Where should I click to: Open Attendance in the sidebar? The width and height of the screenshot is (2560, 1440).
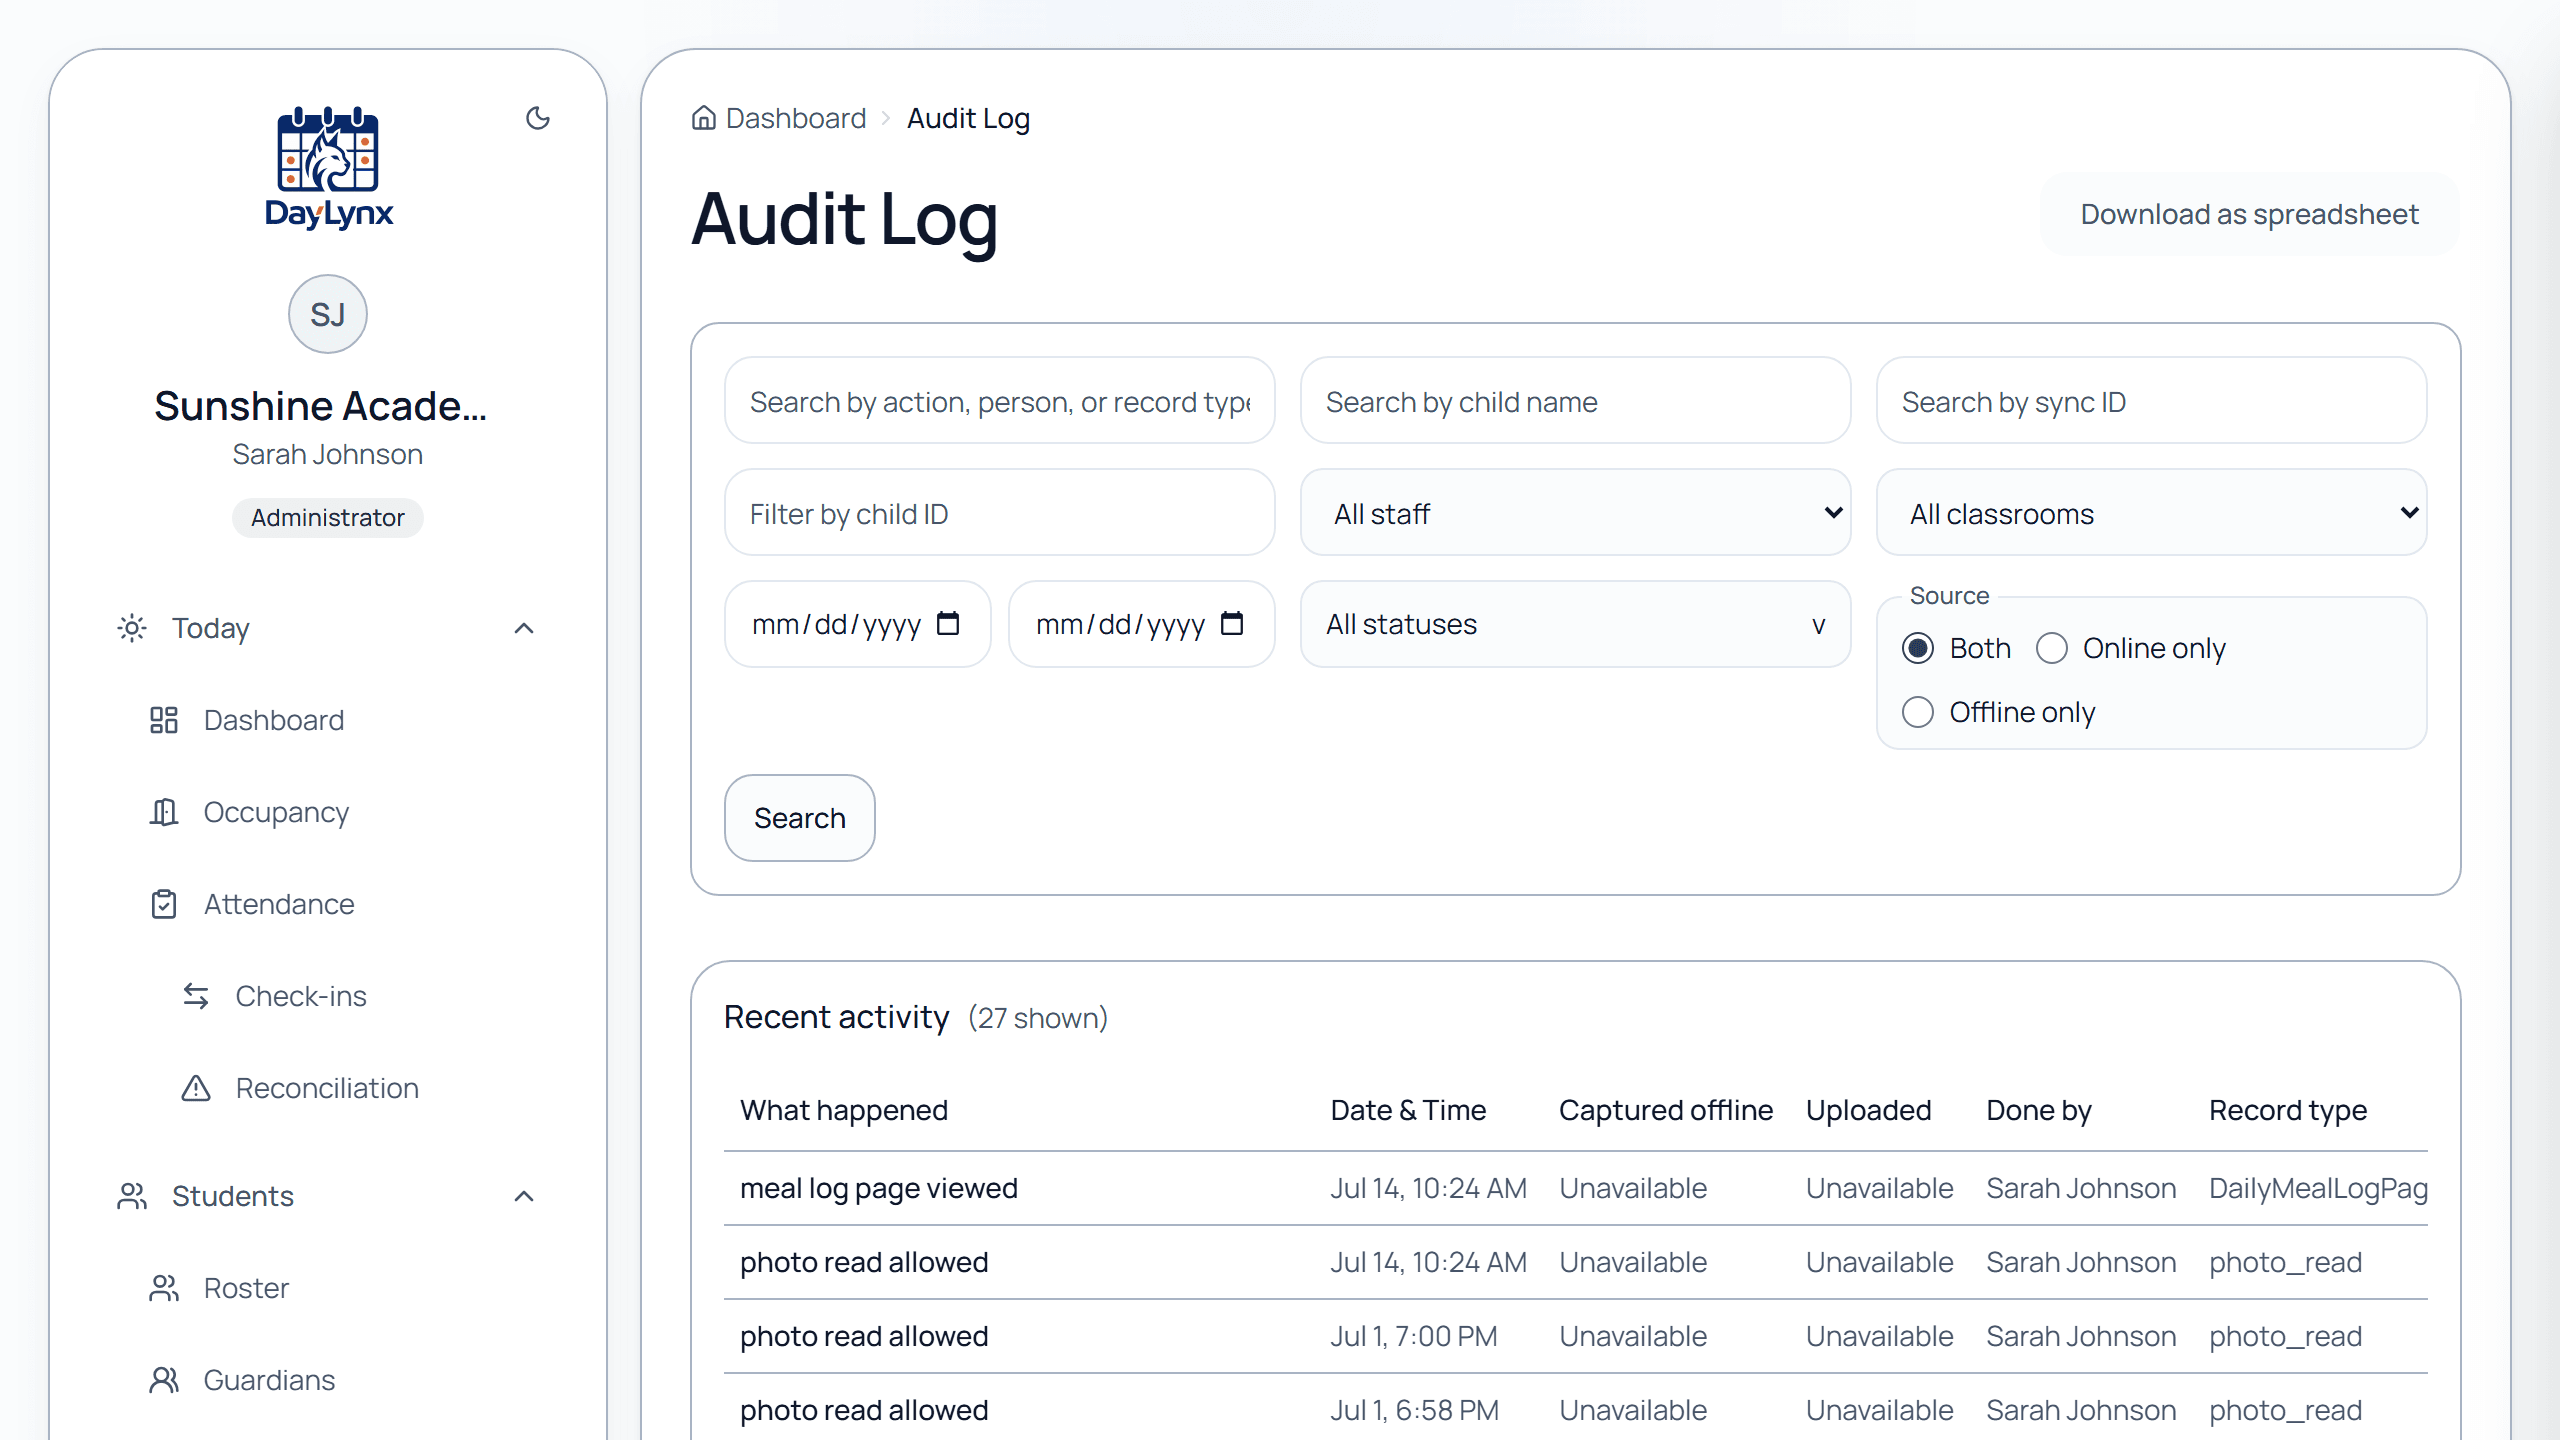[x=278, y=904]
